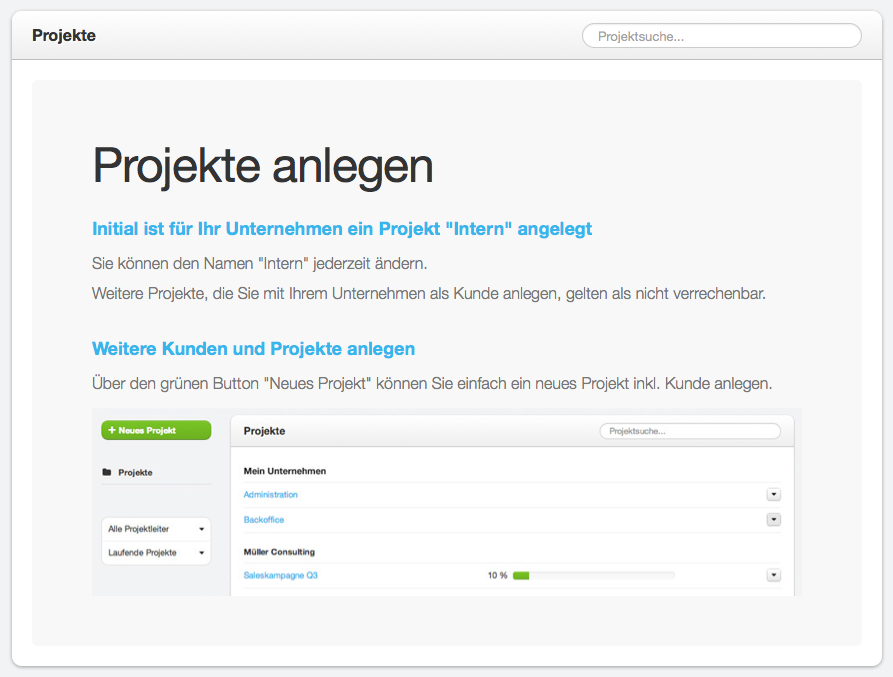Click the plus icon on Neues Projekt
Screen dimensions: 893x677
click(112, 430)
